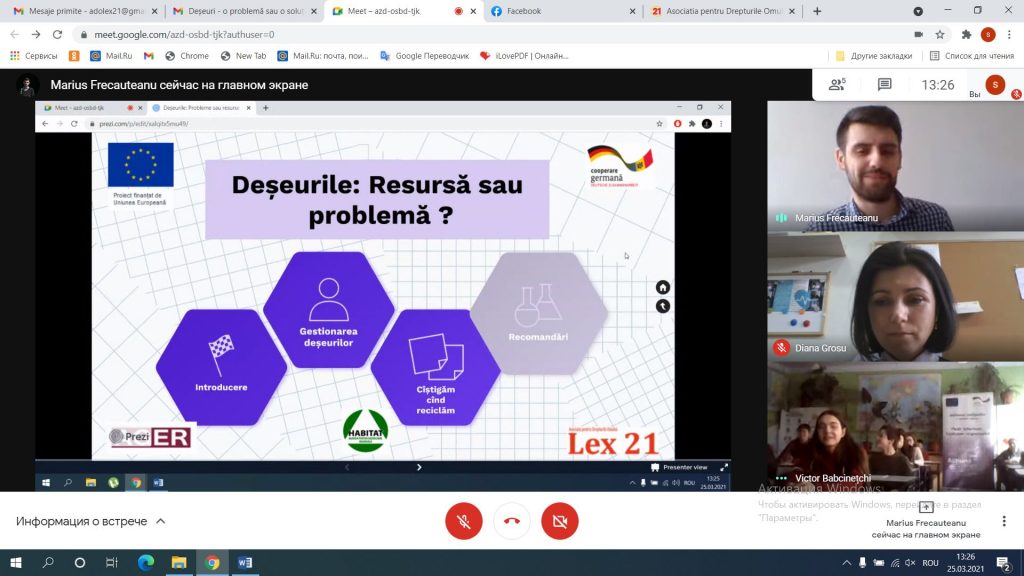
Task: Reload the Meet page
Action: [x=57, y=34]
